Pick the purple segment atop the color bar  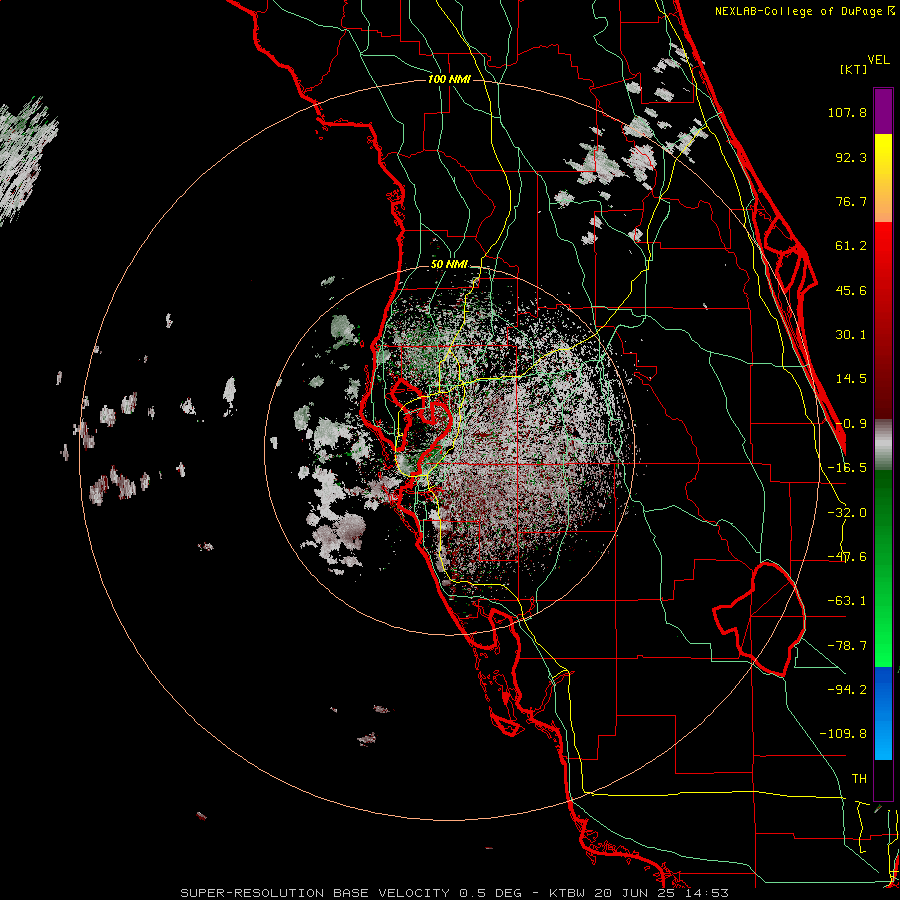click(883, 112)
